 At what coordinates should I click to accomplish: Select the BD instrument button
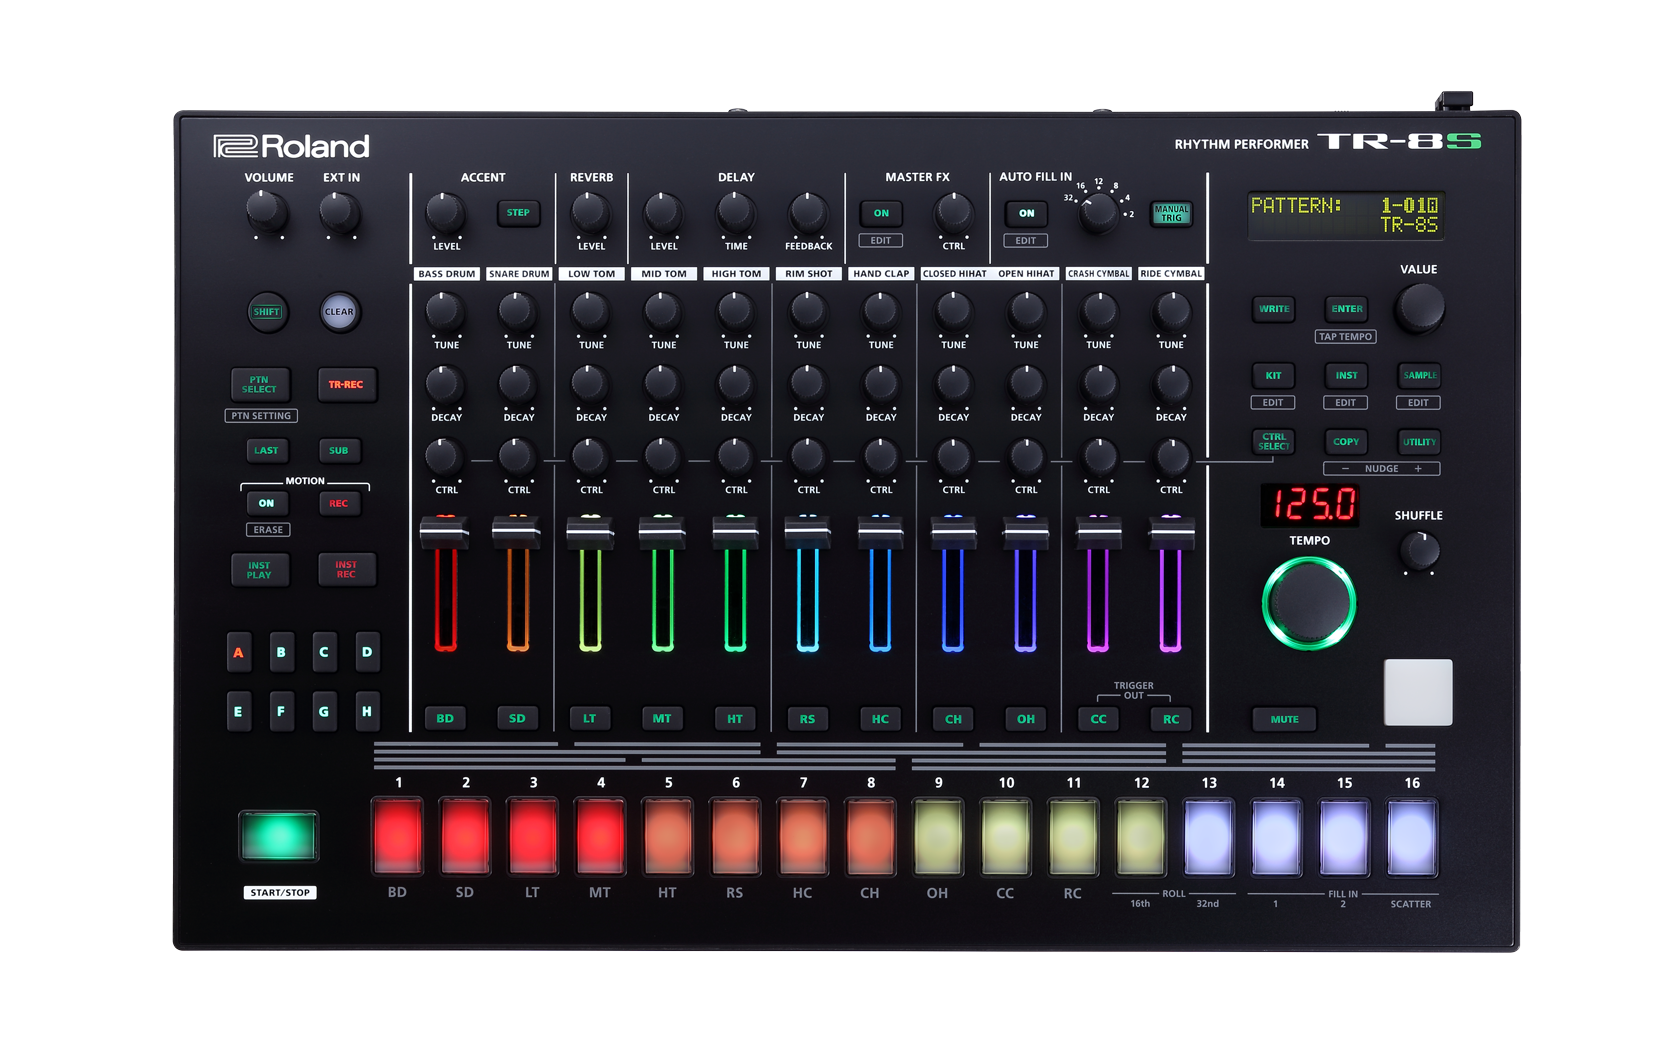pos(445,719)
